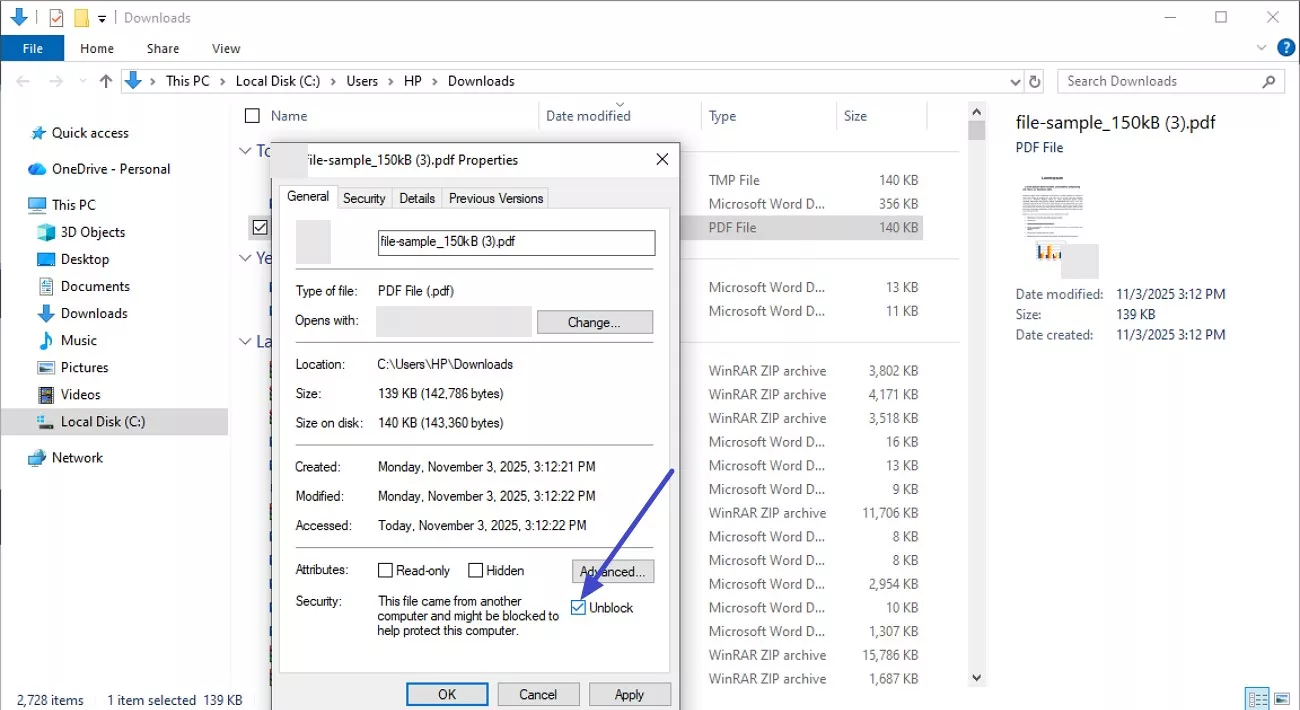Click the search magnifier in the Search Downloads box
This screenshot has width=1300, height=710.
tap(1268, 80)
